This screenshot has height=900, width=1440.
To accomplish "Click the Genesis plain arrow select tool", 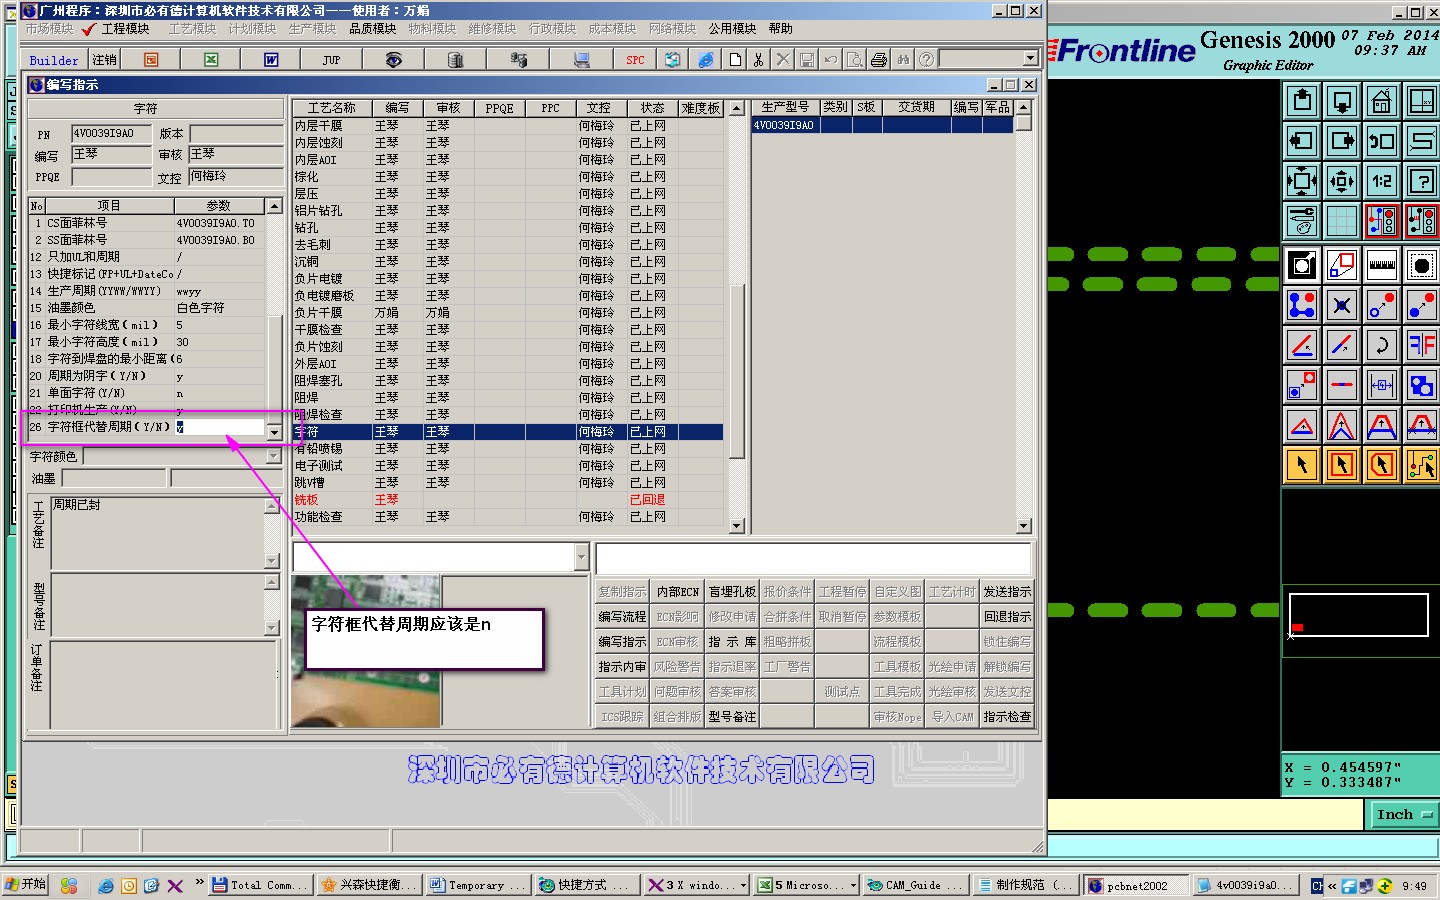I will coord(1302,465).
